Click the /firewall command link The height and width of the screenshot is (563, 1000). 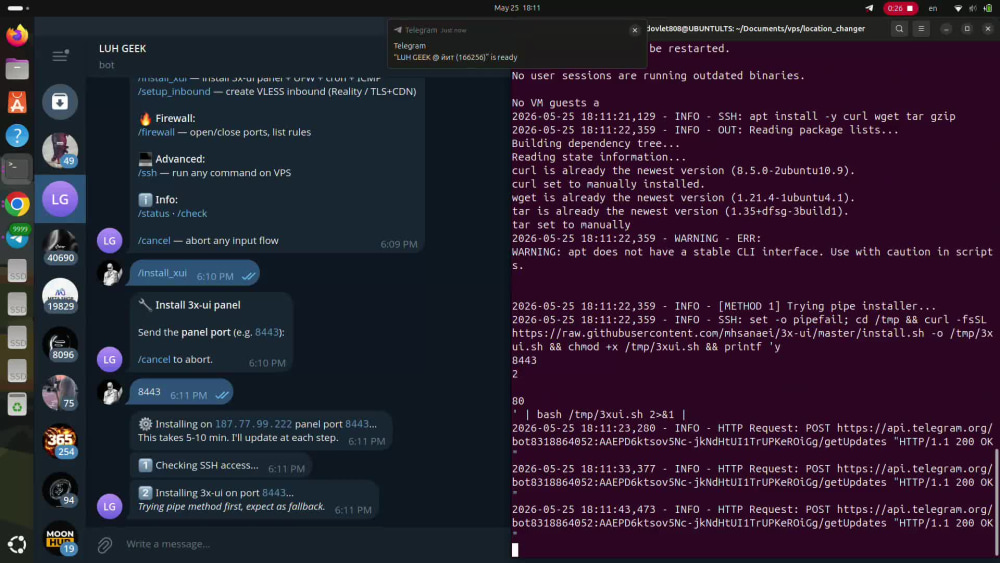(156, 132)
